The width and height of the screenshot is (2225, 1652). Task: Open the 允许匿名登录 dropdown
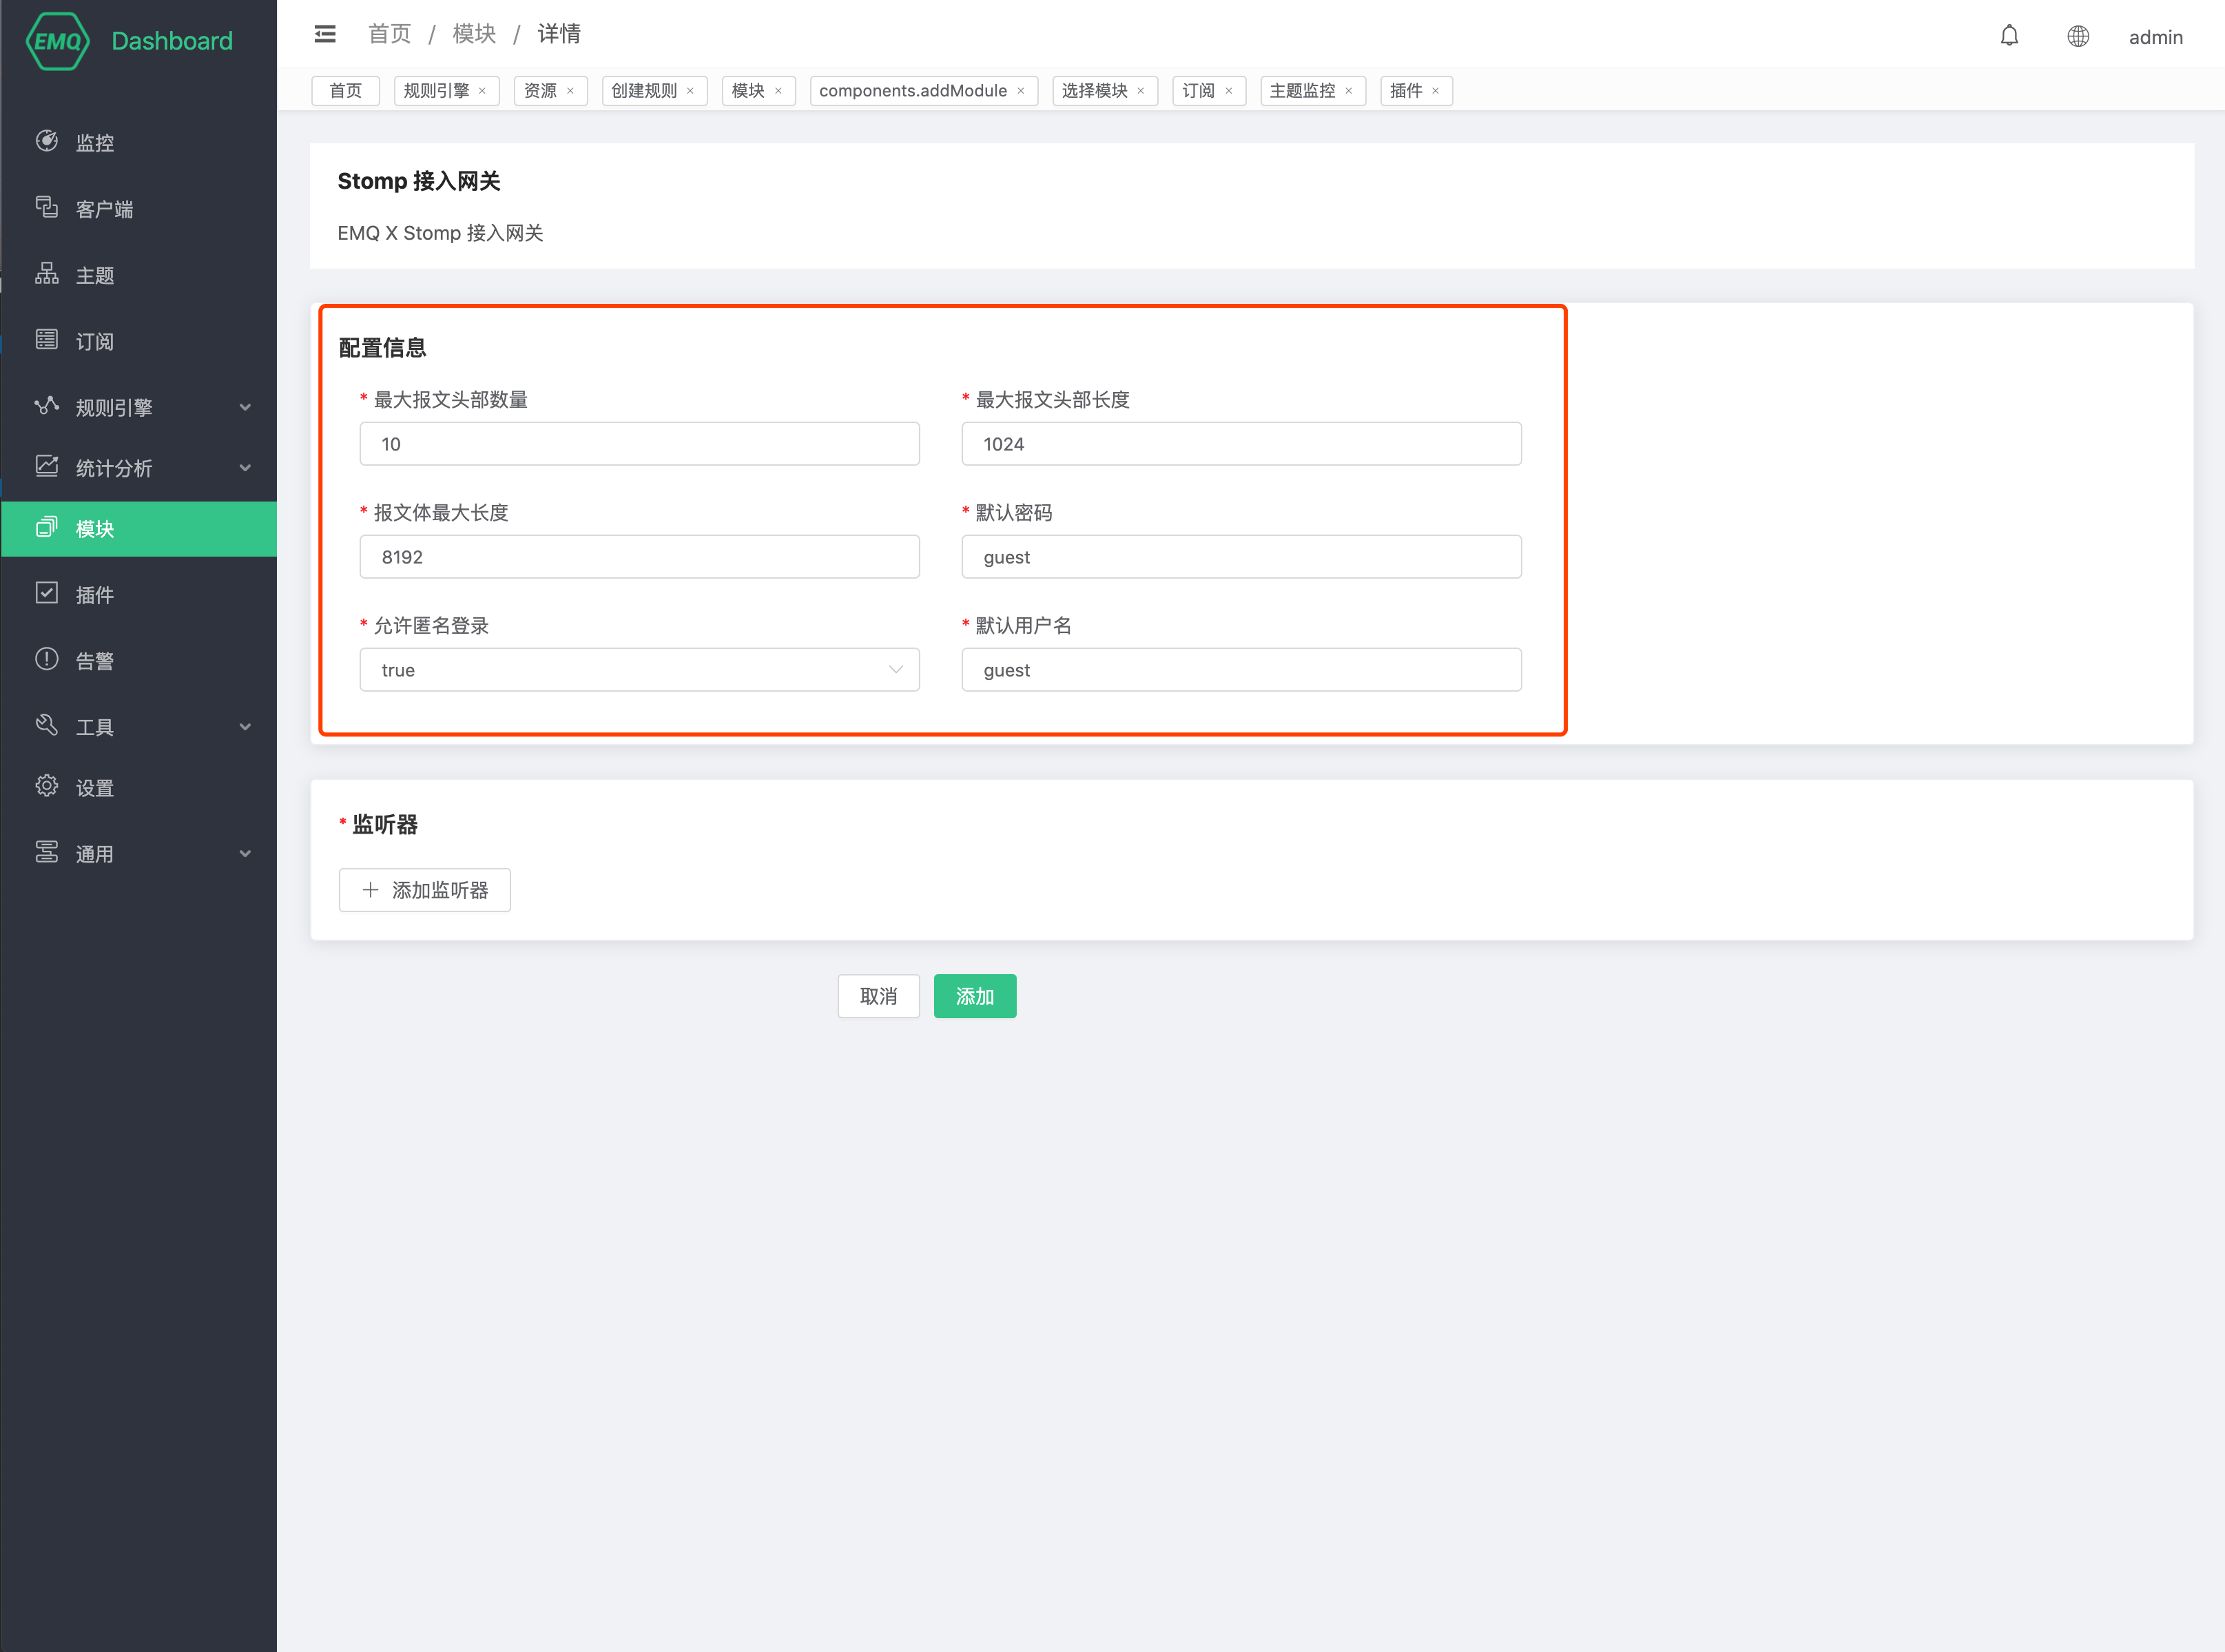[639, 670]
